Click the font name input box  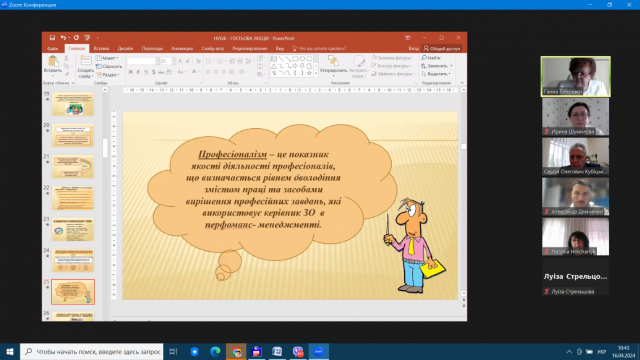click(141, 61)
